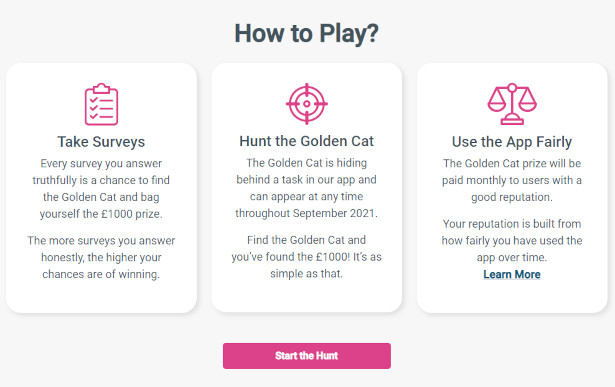Click the How to Play? heading

[x=307, y=34]
